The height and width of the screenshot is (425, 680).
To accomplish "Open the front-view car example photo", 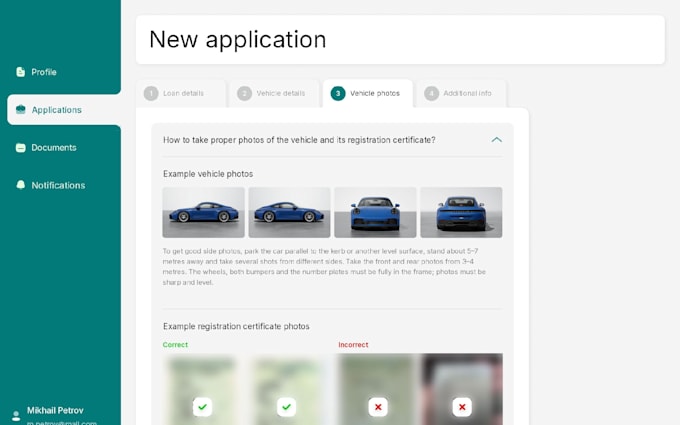I will [375, 212].
